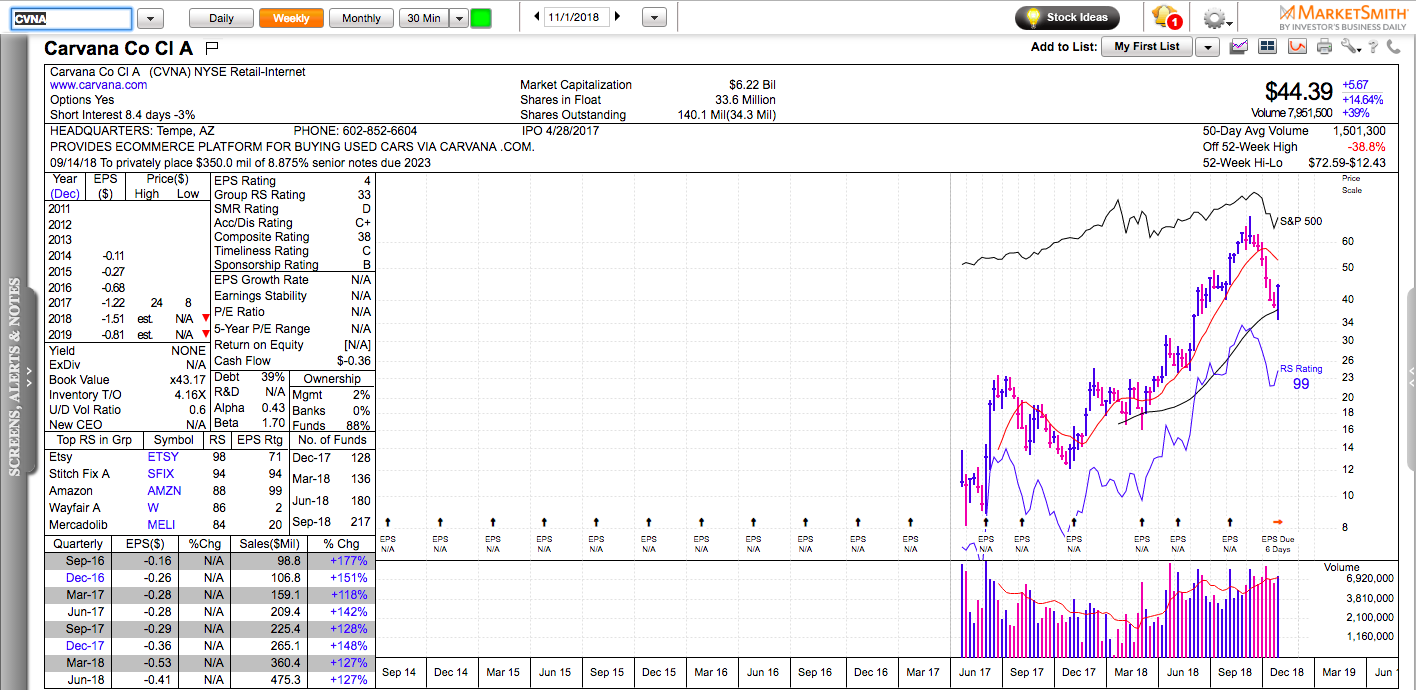Click Sep-18 number of funds 217
This screenshot has height=690, width=1416.
tap(360, 521)
